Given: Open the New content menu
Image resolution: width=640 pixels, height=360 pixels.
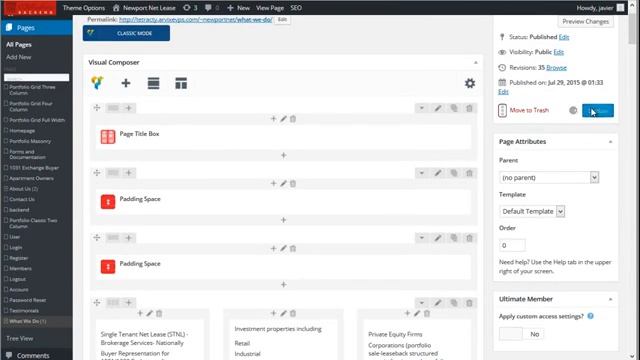Looking at the screenshot, I should pyautogui.click(x=238, y=8).
